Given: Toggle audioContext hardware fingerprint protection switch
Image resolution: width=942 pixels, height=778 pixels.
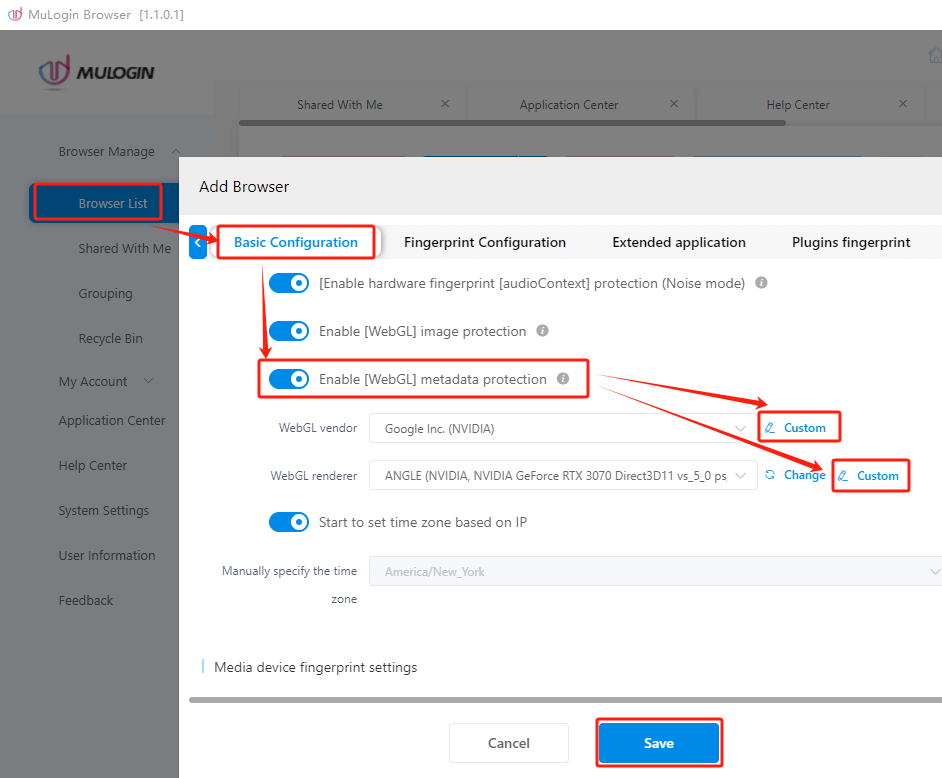Looking at the screenshot, I should click(x=289, y=283).
